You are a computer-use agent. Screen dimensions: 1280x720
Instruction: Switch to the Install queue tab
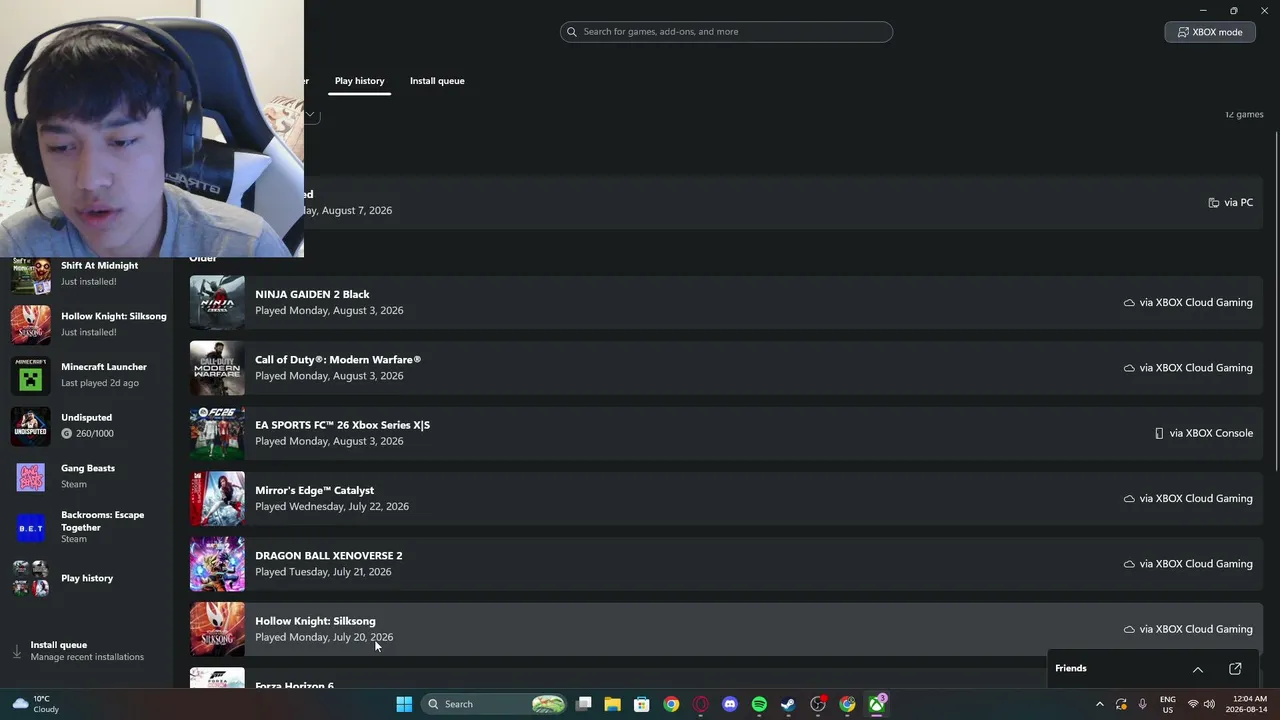click(437, 81)
